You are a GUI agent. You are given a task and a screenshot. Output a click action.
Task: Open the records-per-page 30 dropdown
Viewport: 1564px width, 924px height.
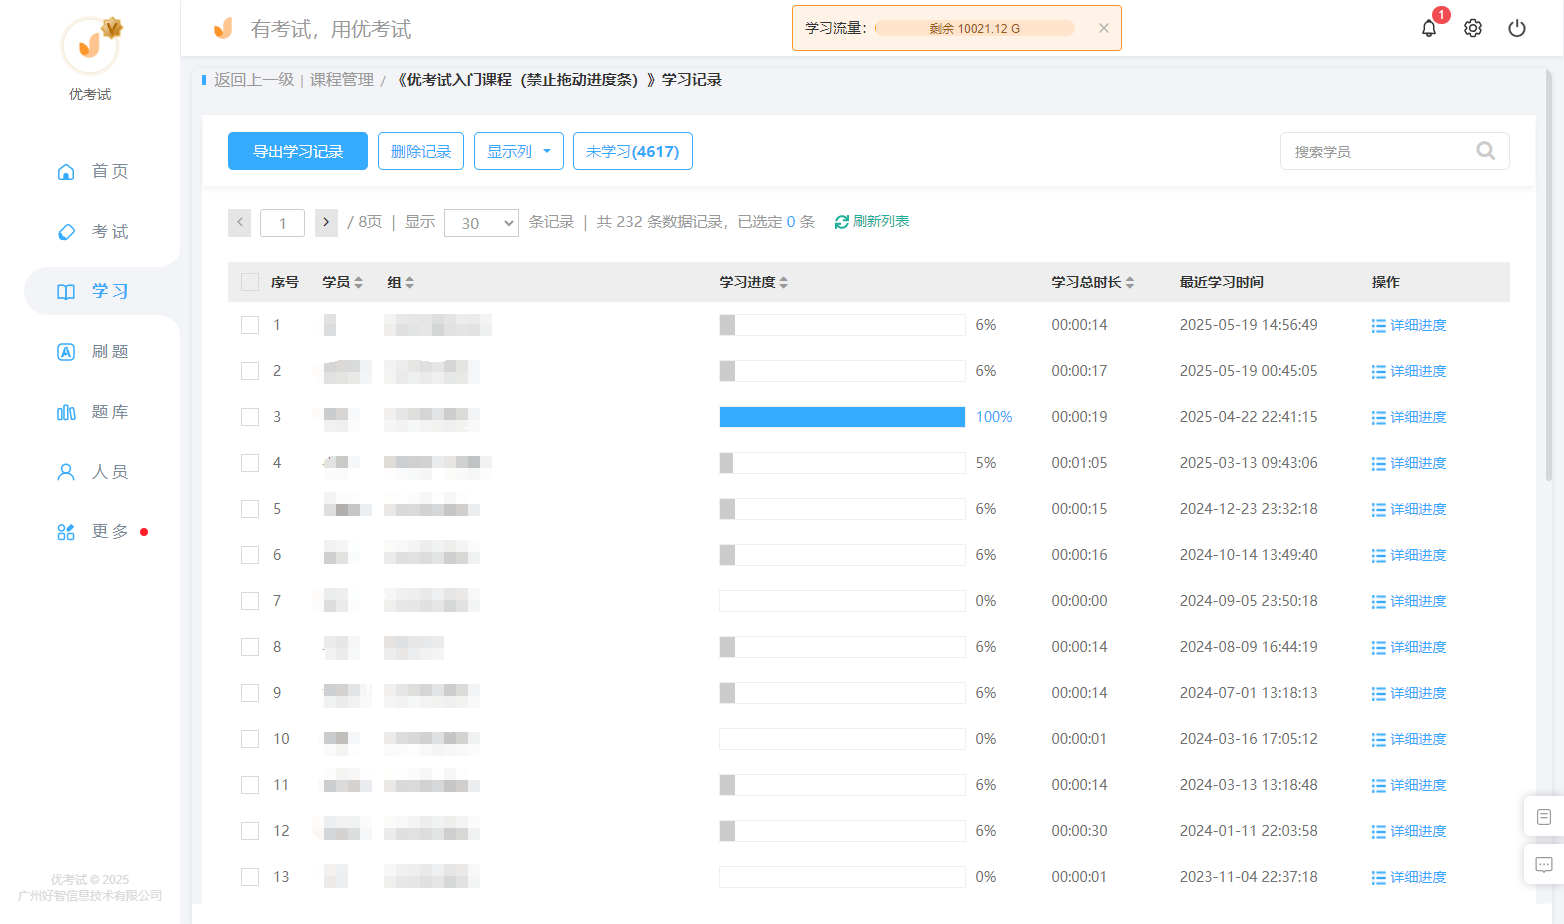pos(482,223)
